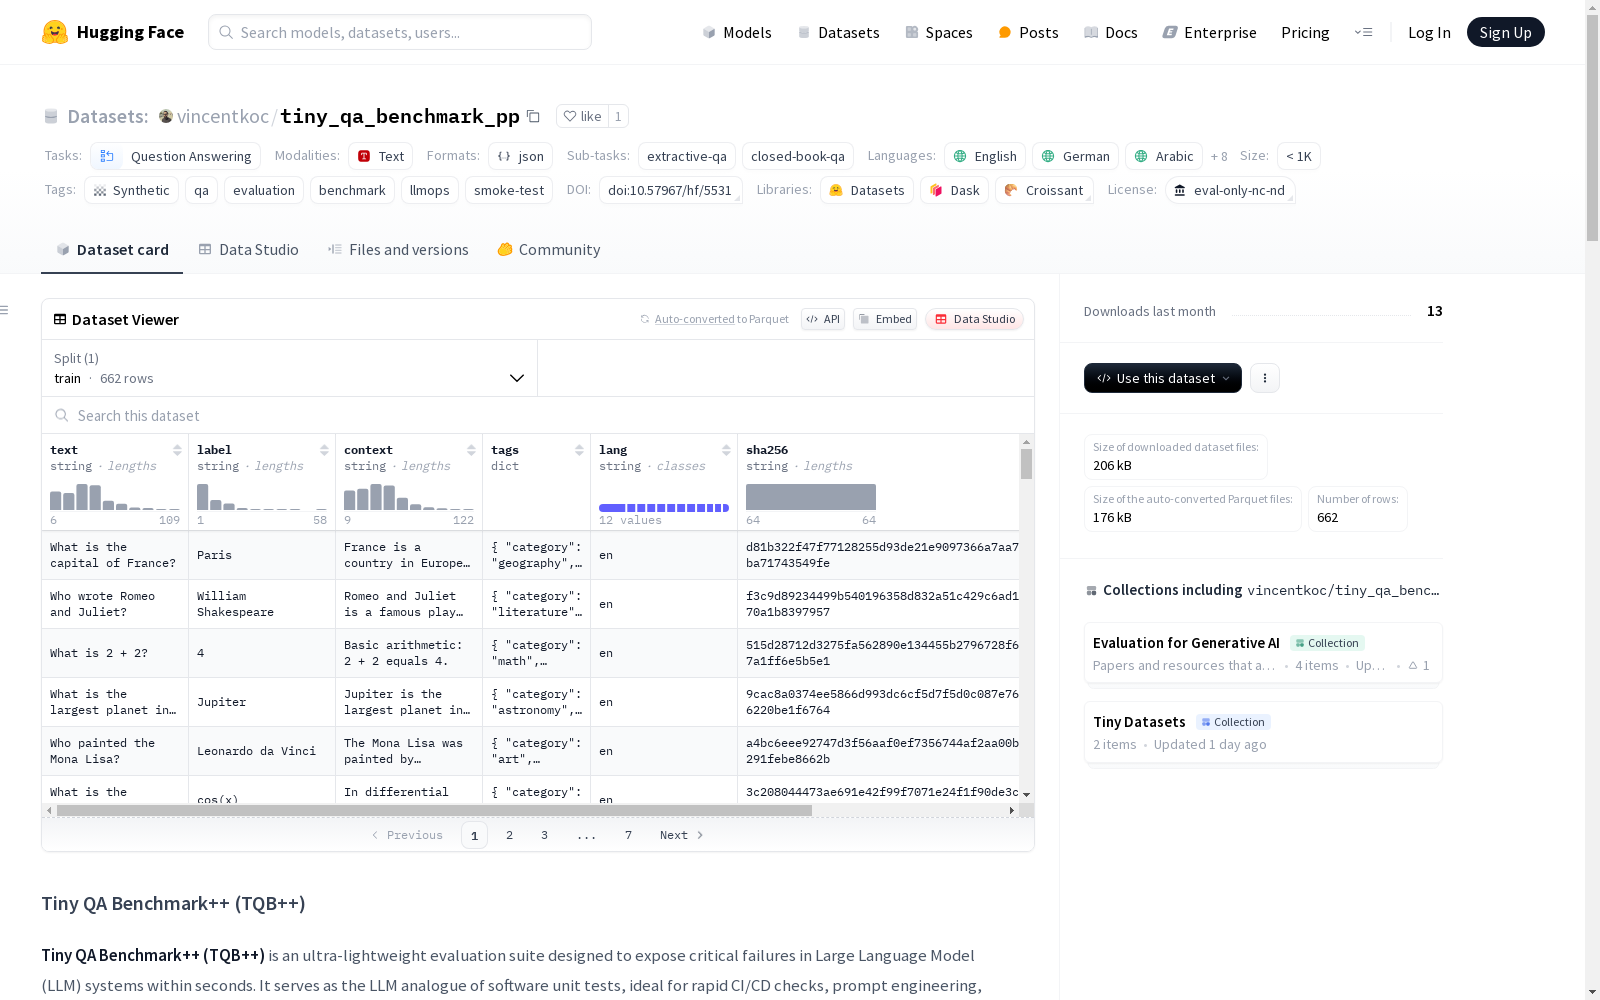1600x1000 pixels.
Task: Open the Files and versions tab
Action: [398, 250]
